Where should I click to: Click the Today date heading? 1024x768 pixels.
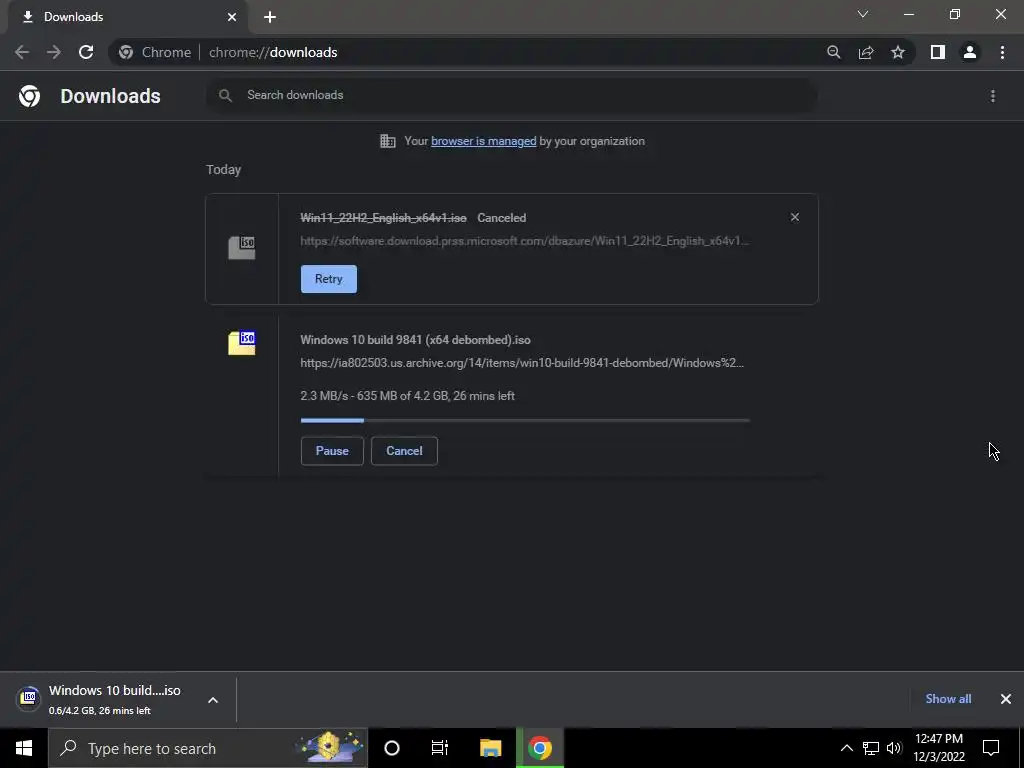223,170
